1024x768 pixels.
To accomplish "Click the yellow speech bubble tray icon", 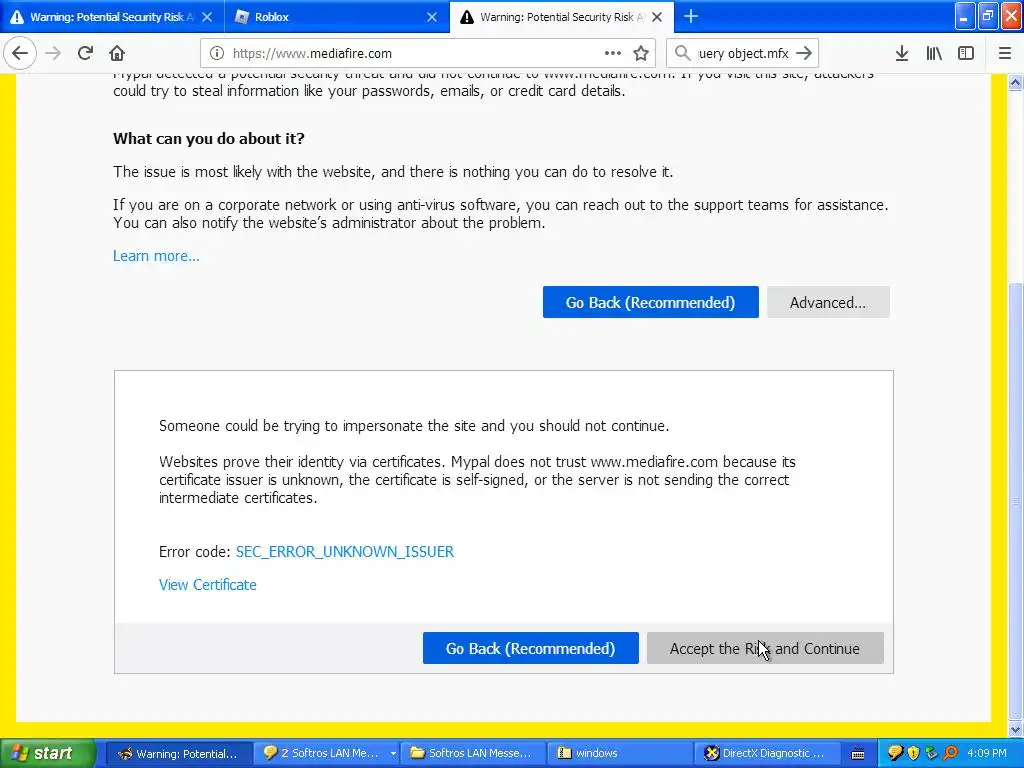I will [895, 754].
